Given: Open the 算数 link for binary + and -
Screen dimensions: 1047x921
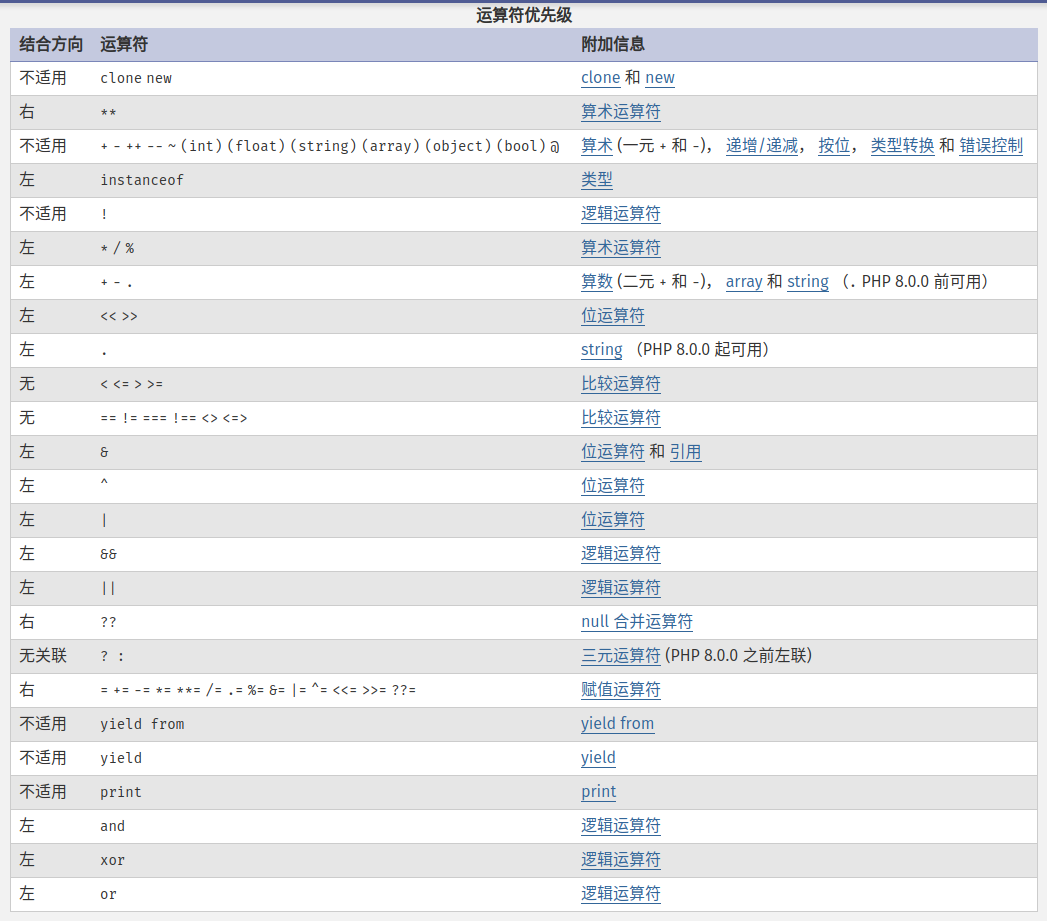Looking at the screenshot, I should (x=596, y=282).
